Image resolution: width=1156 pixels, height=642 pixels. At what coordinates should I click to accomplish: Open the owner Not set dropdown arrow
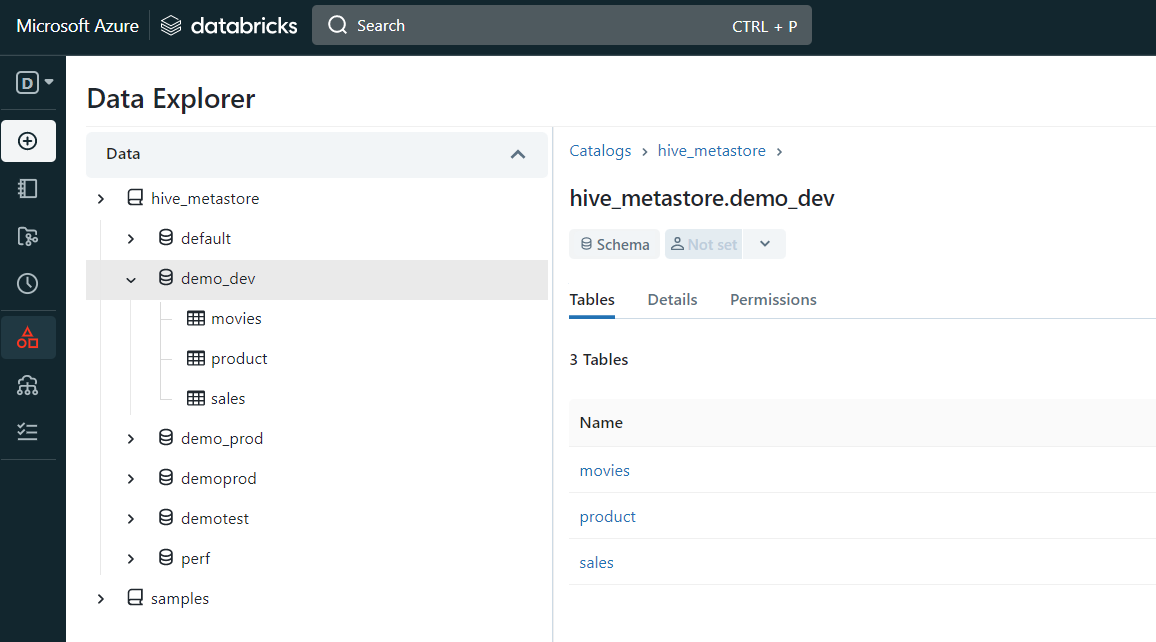point(765,244)
